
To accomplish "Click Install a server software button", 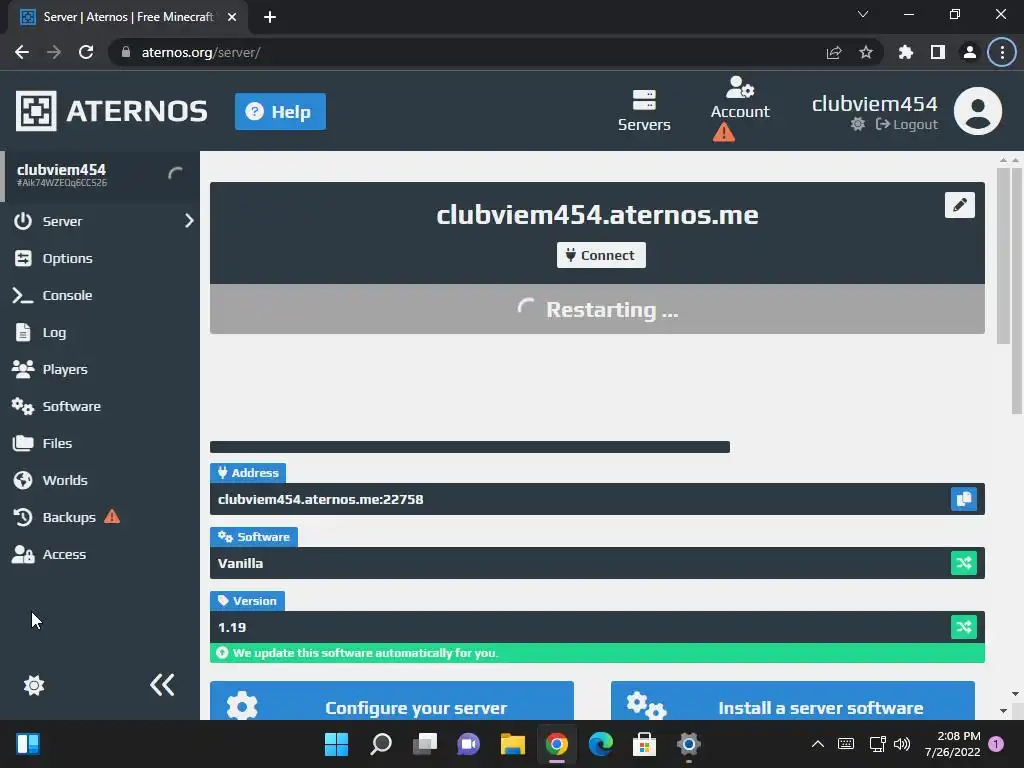I will pyautogui.click(x=792, y=701).
